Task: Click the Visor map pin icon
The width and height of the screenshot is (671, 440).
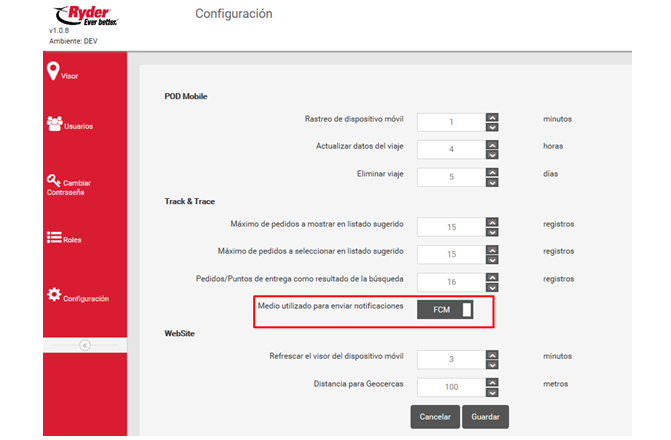Action: click(53, 71)
